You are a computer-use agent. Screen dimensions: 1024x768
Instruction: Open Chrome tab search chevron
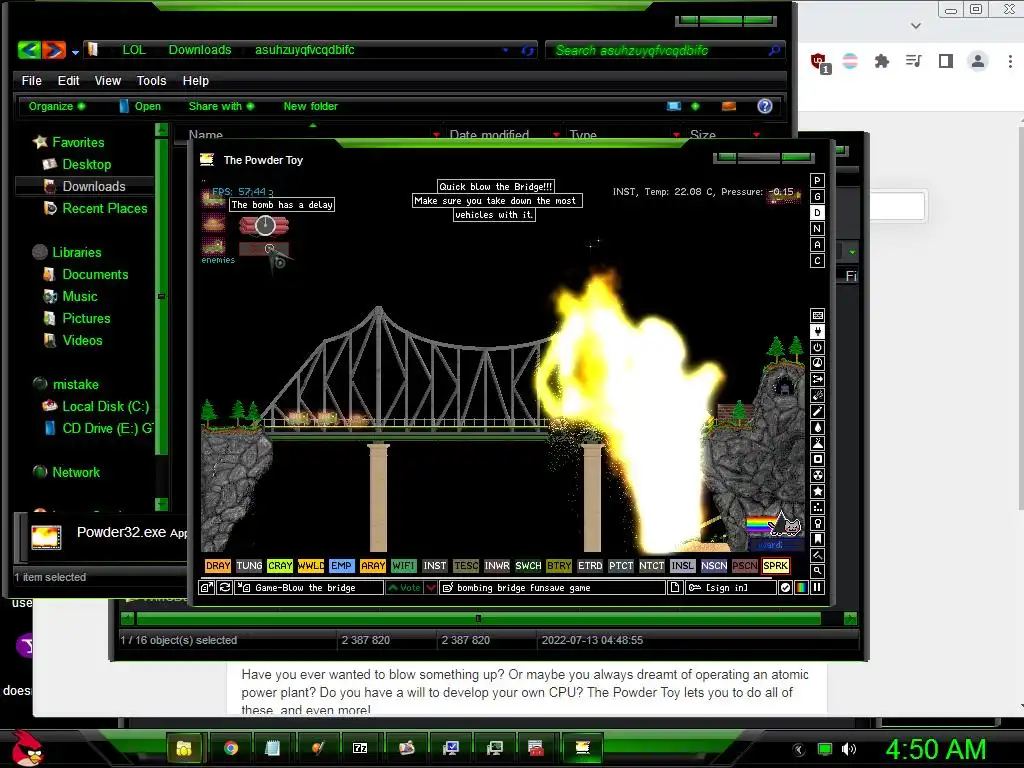(916, 25)
